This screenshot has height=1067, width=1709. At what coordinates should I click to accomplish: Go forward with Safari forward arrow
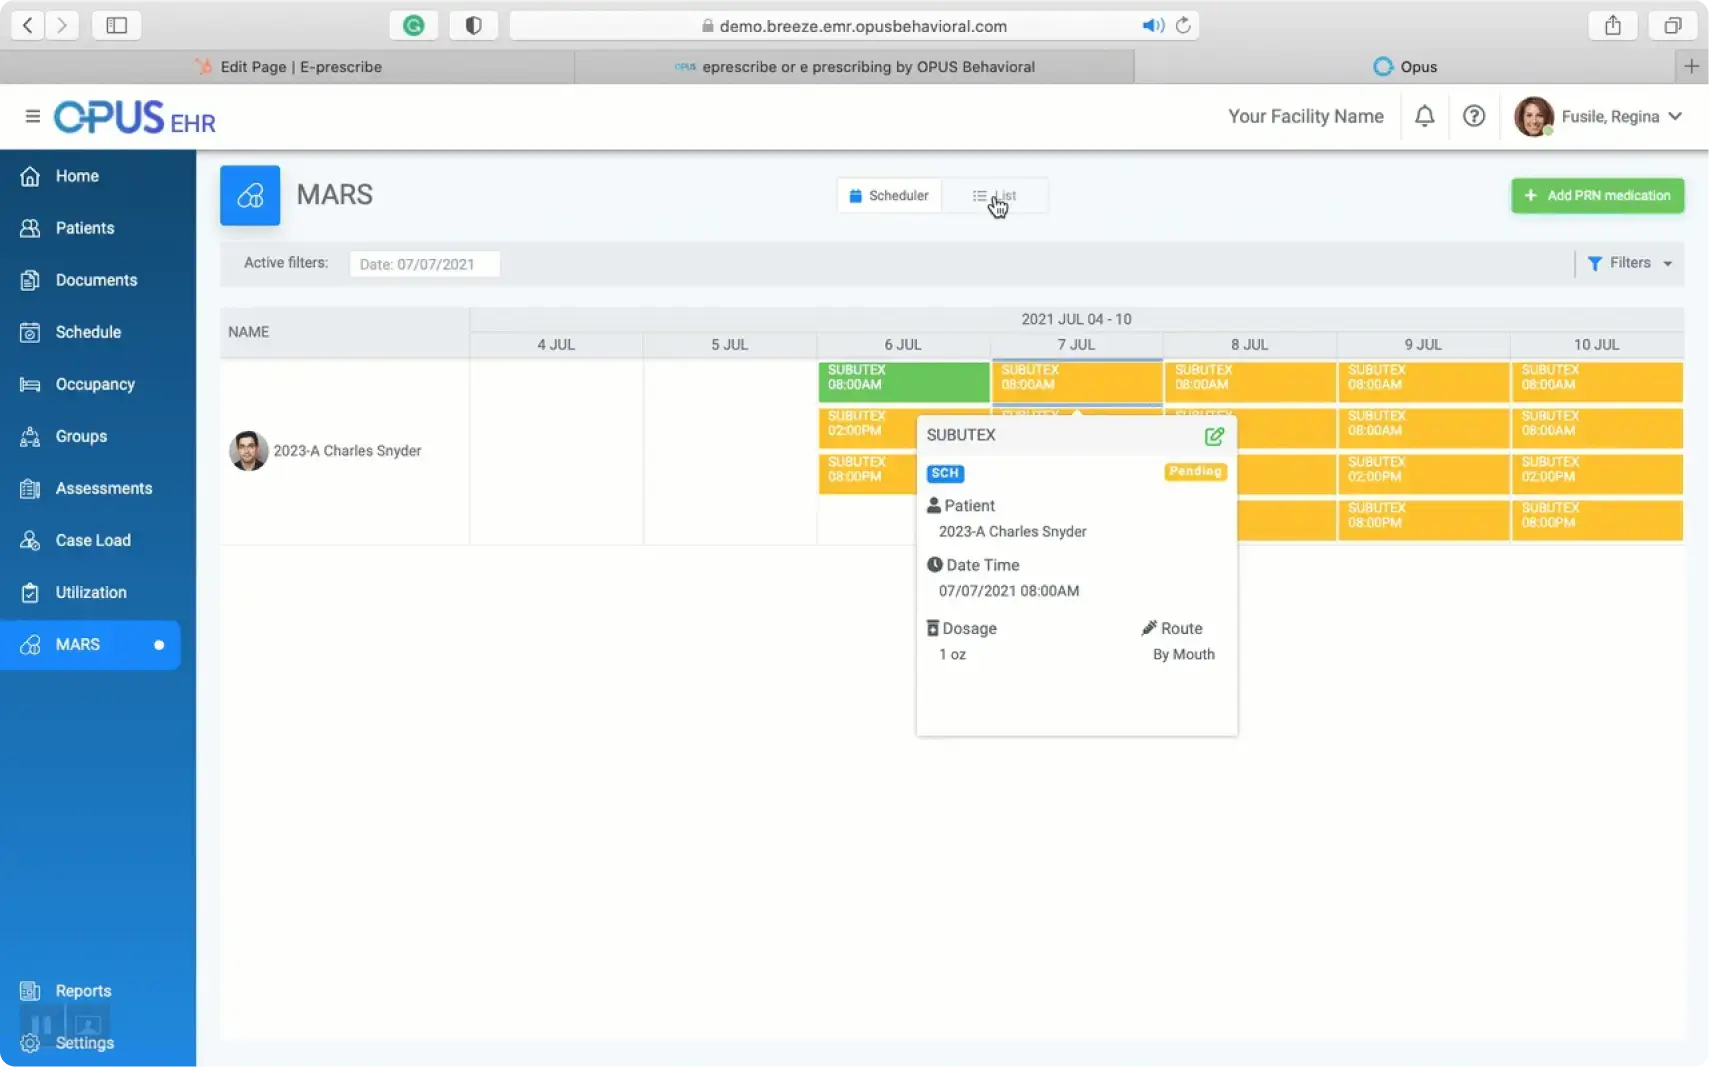[x=62, y=25]
